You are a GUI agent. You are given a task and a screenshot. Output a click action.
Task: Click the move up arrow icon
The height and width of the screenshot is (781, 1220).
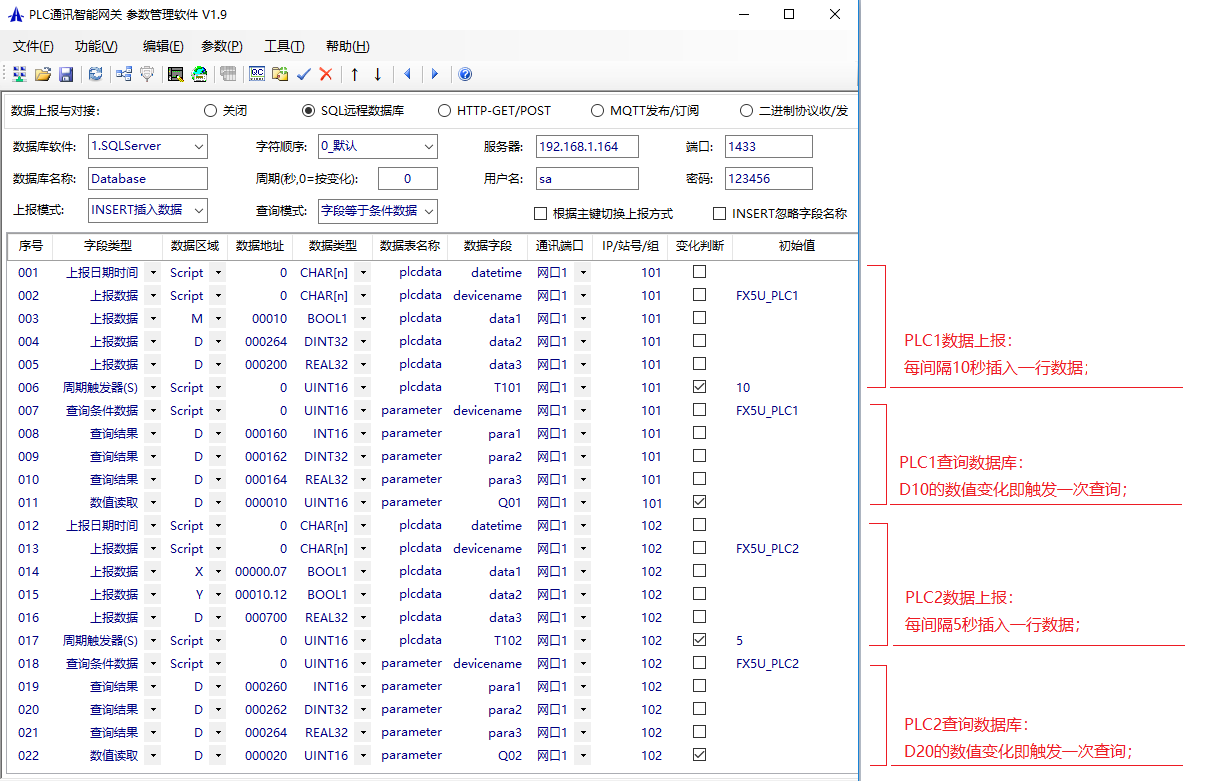tap(354, 74)
